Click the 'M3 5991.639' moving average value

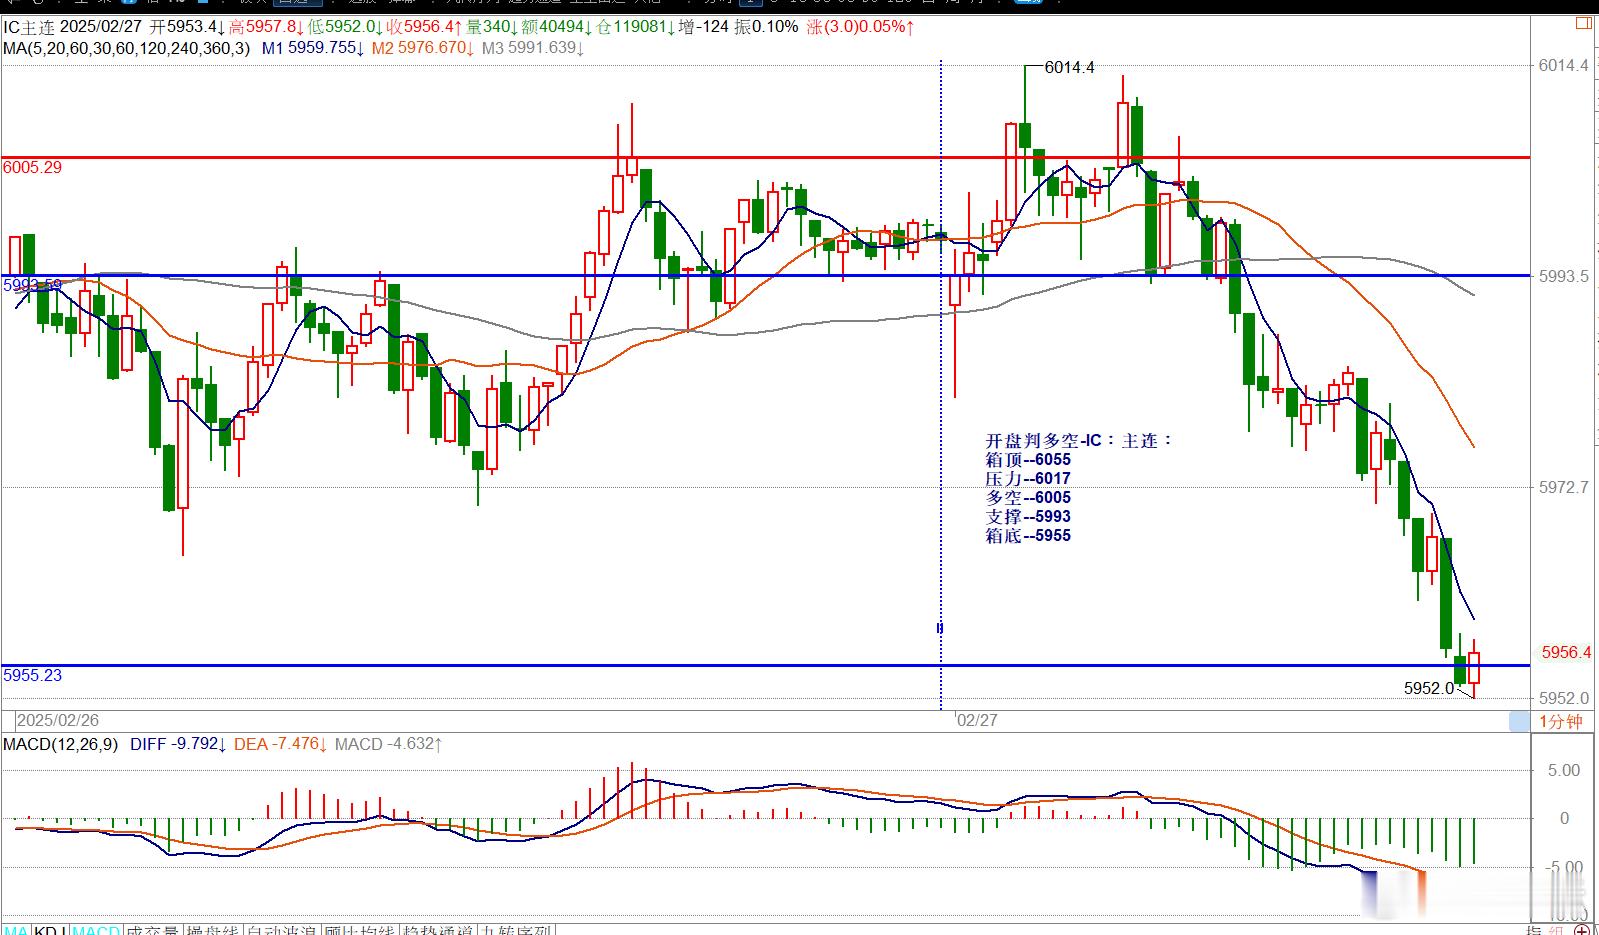click(x=531, y=47)
